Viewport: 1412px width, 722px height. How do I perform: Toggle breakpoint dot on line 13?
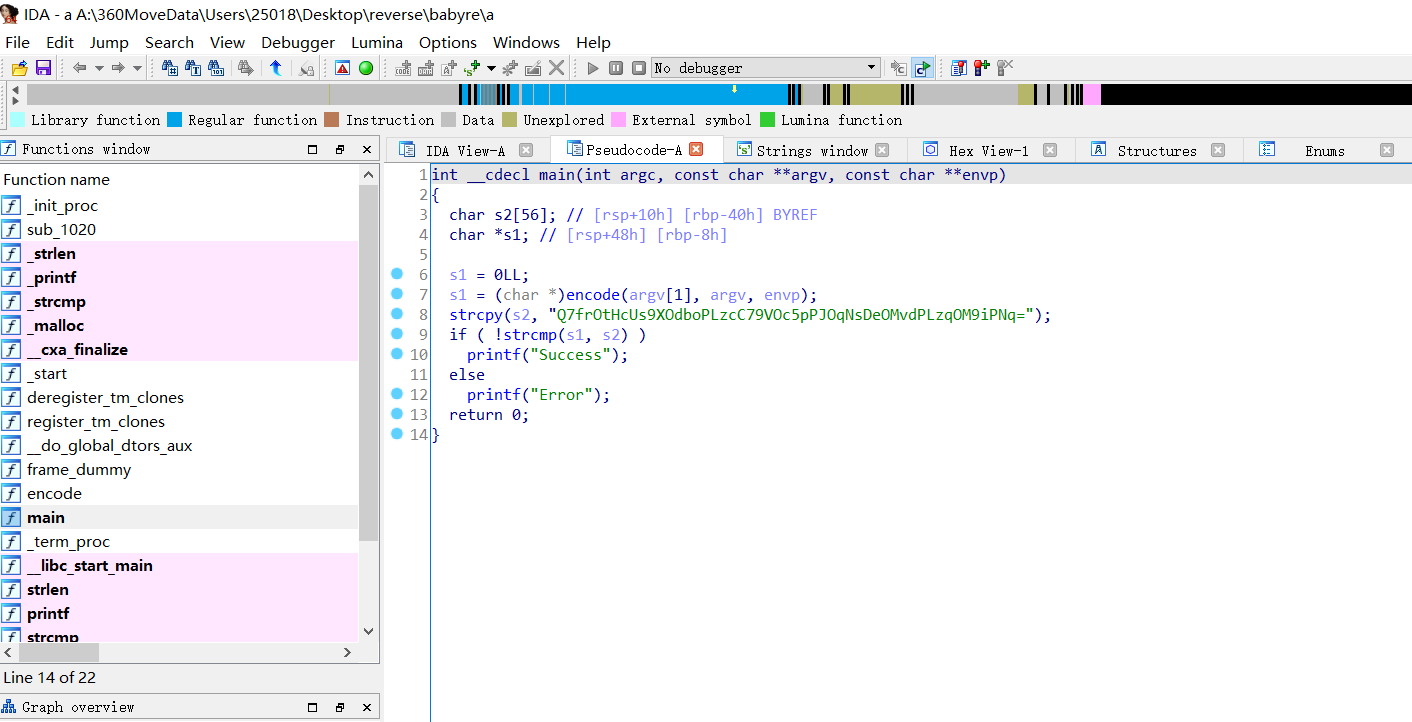click(397, 414)
